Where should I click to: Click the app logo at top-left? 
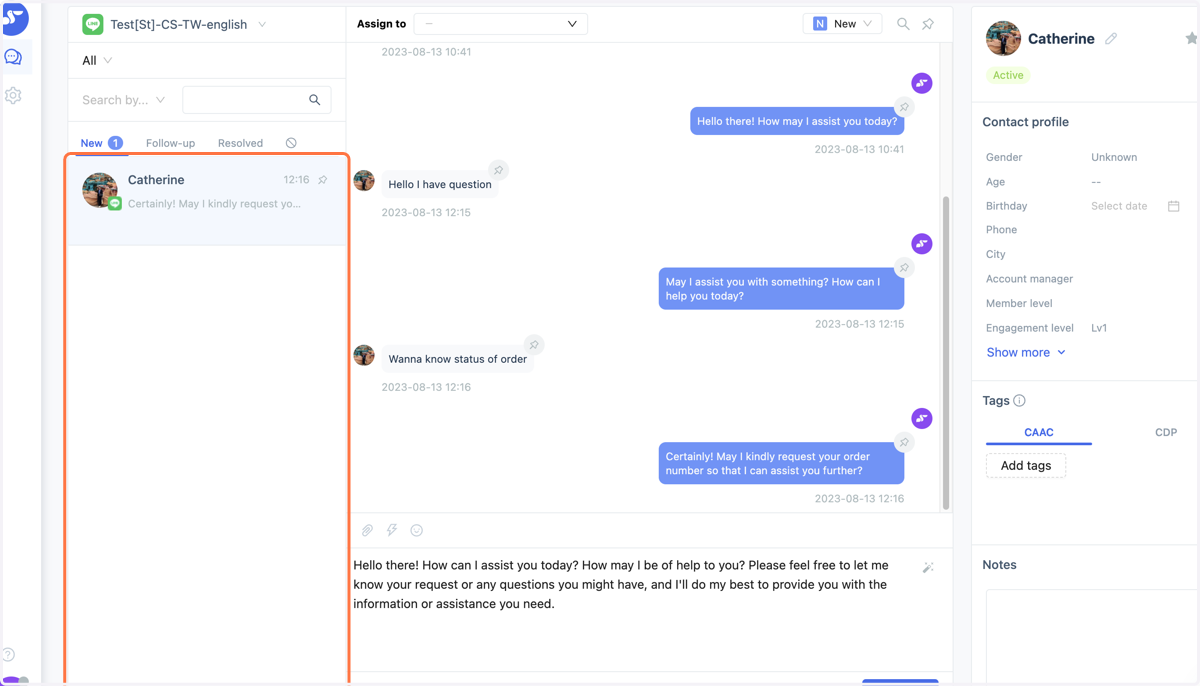point(14,18)
